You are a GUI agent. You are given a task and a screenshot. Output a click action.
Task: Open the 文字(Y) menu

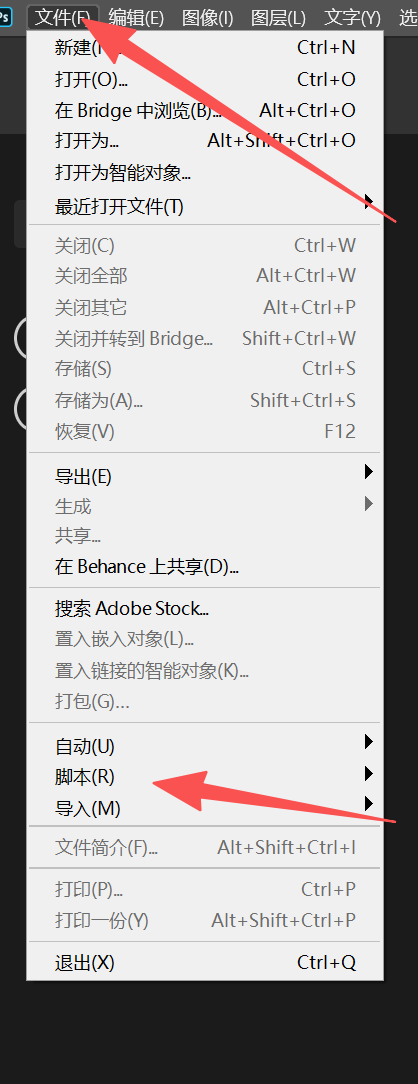[352, 17]
